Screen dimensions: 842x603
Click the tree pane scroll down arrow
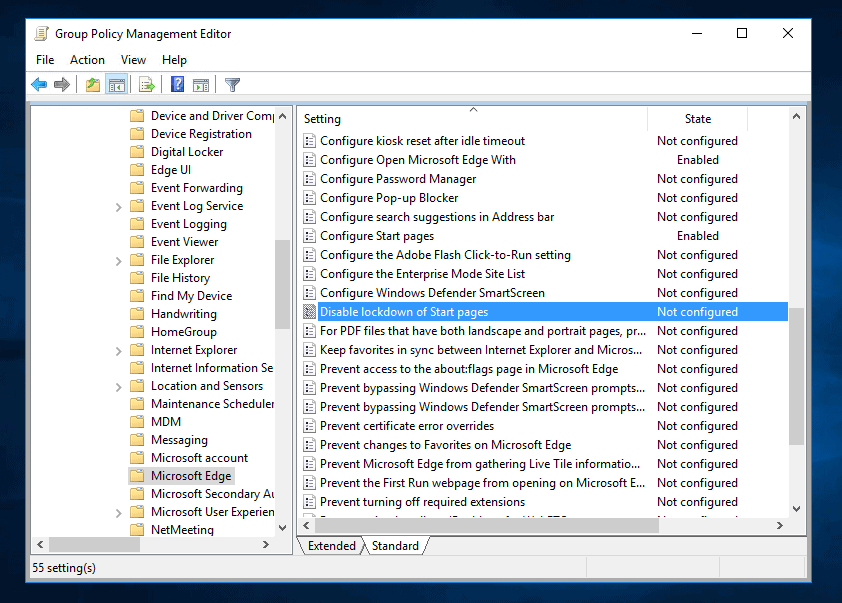pos(283,528)
